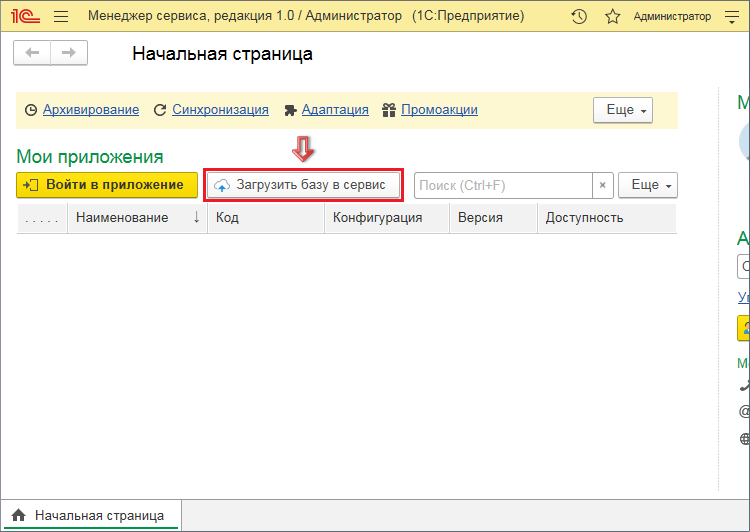This screenshot has width=750, height=532.
Task: Go forward with the right arrow
Action: click(x=69, y=53)
